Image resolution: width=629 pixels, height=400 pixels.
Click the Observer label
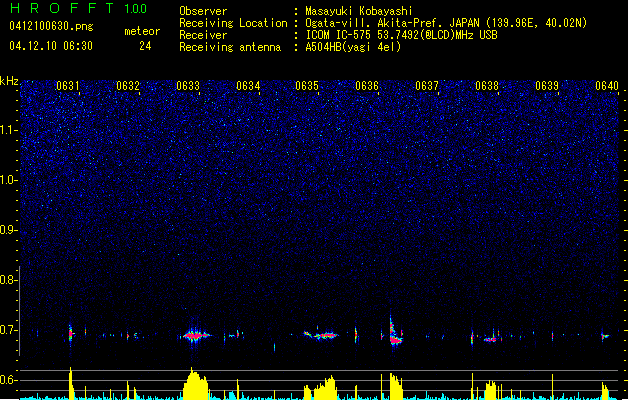203,11
